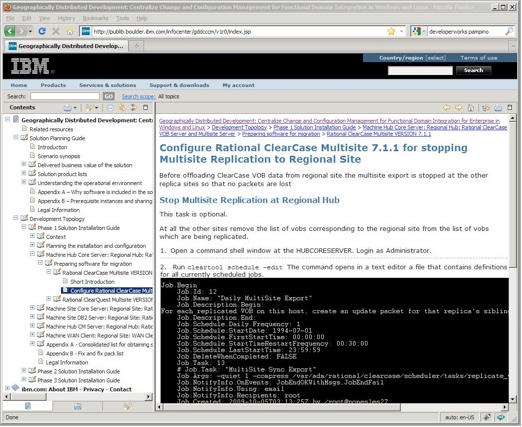
Task: Click the GO search button
Action: click(108, 97)
